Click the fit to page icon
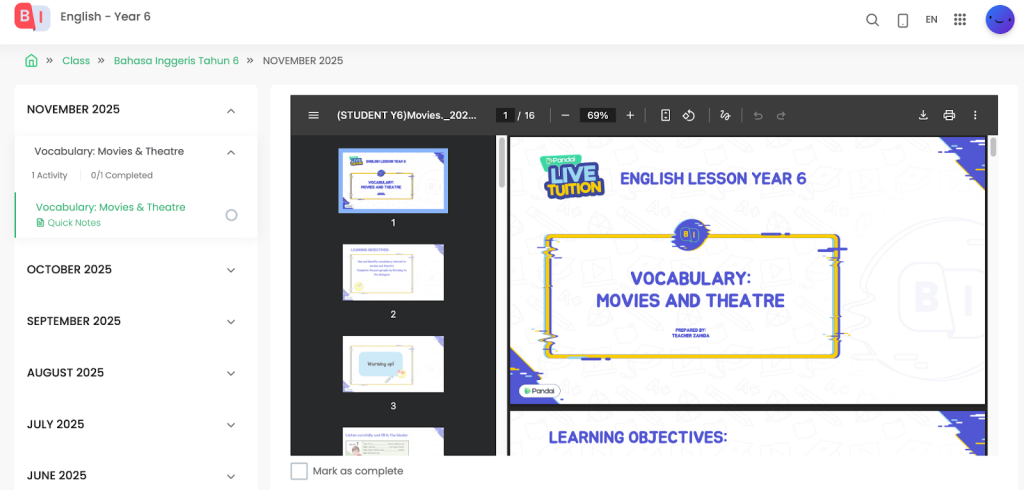The width and height of the screenshot is (1024, 490). tap(665, 116)
